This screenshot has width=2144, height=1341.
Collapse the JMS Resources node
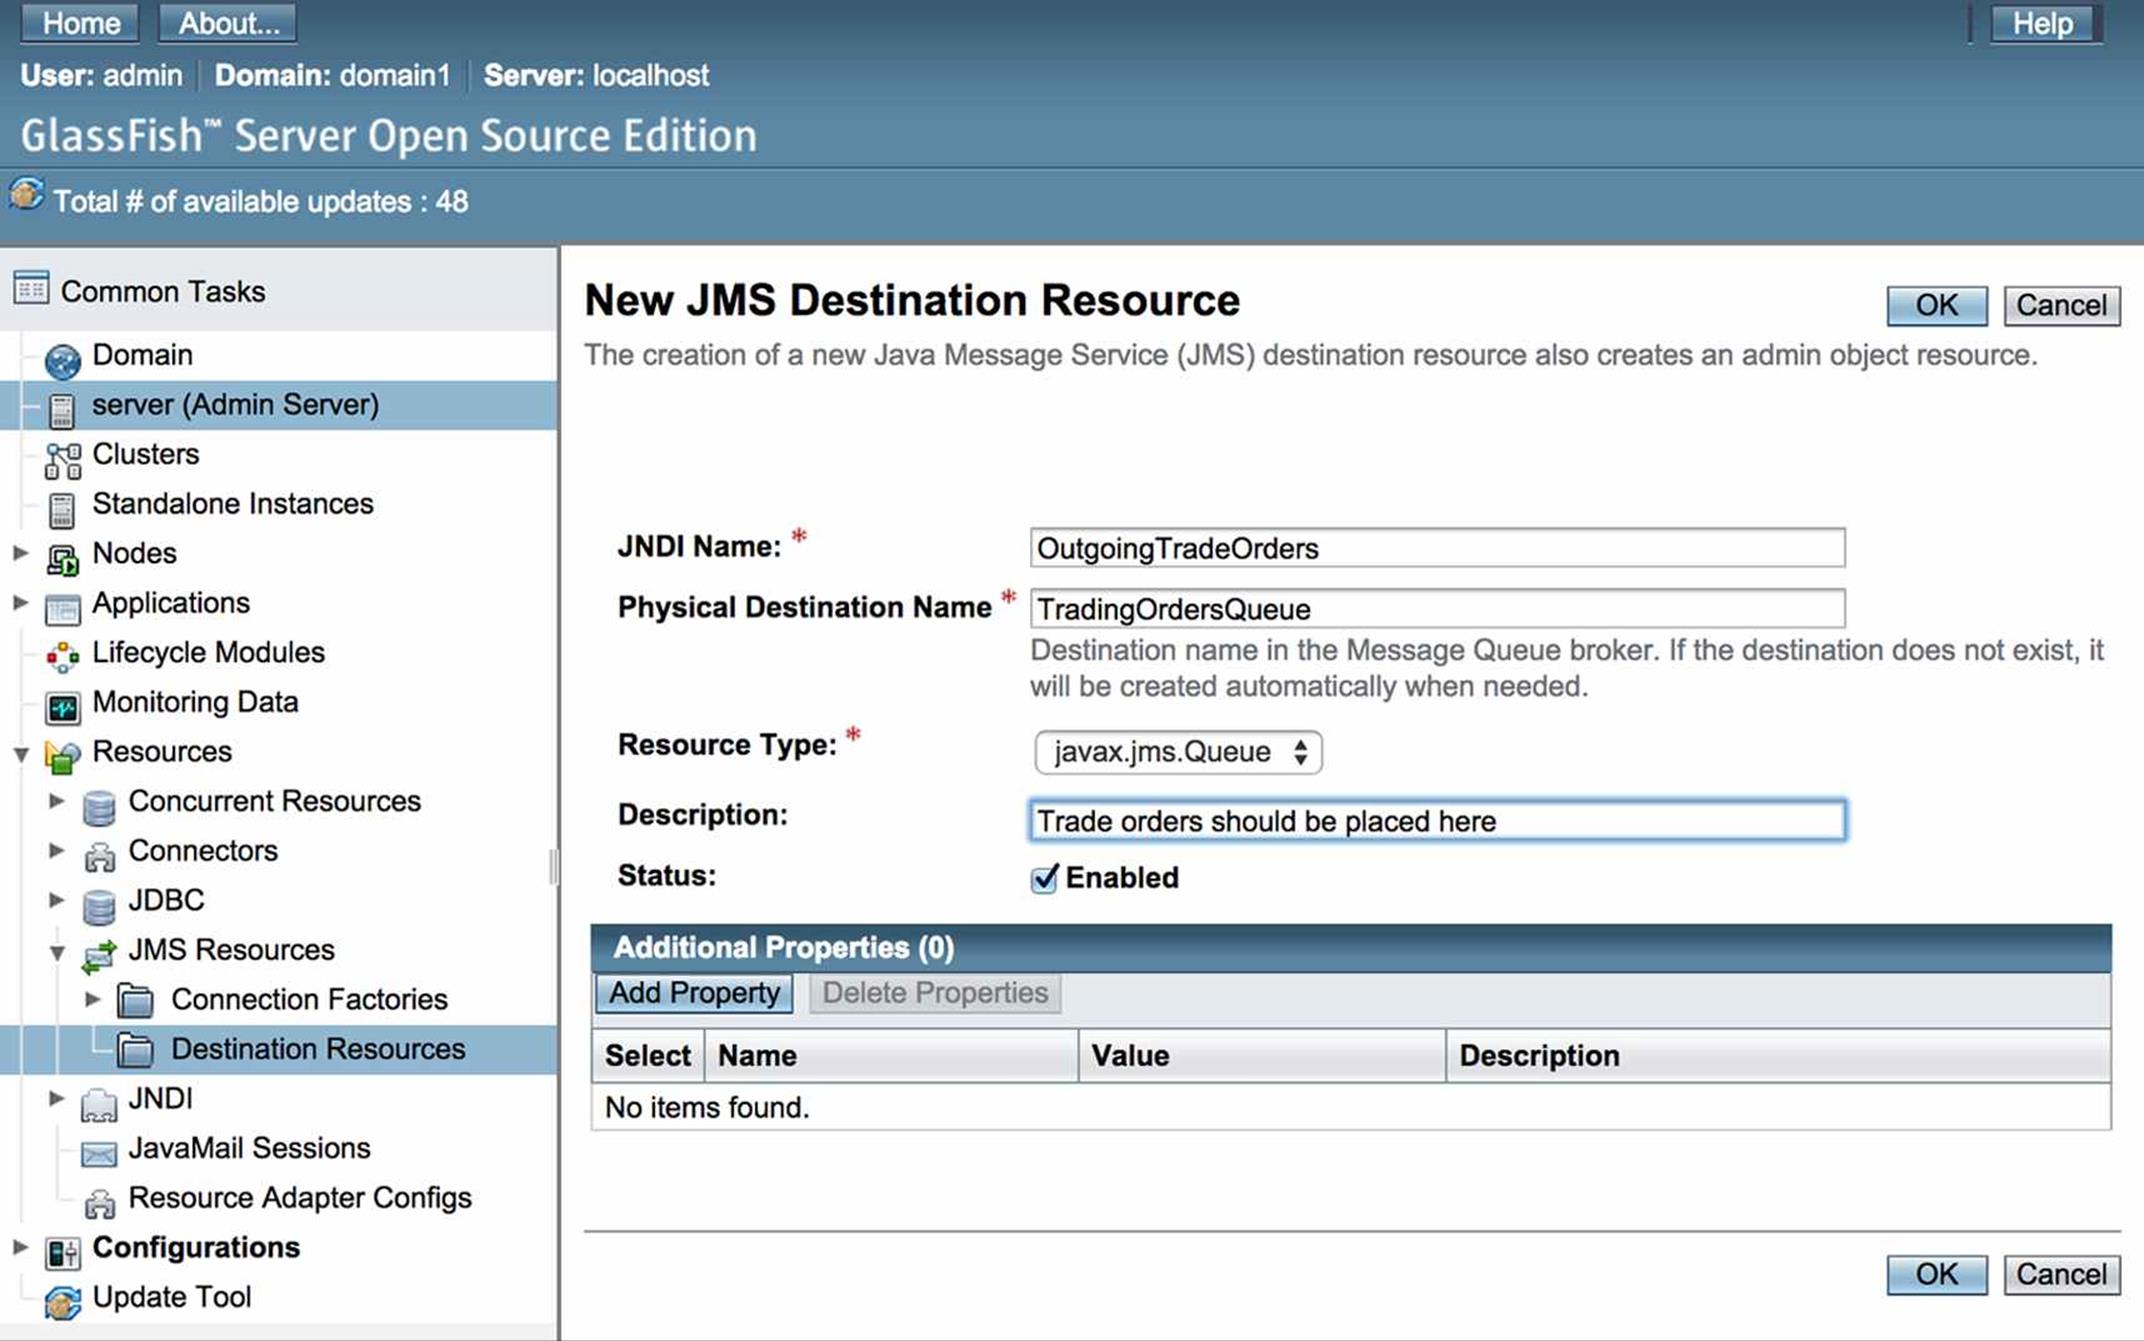(57, 951)
